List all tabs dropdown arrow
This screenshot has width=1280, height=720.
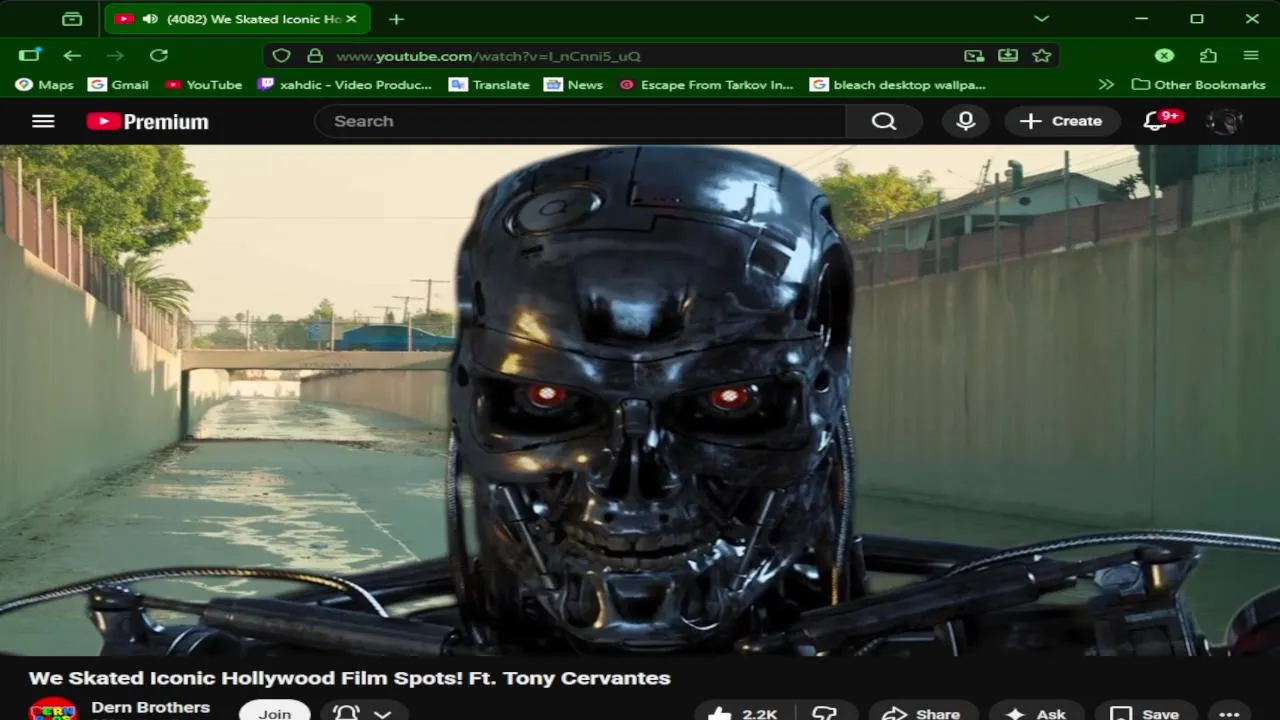[1041, 19]
